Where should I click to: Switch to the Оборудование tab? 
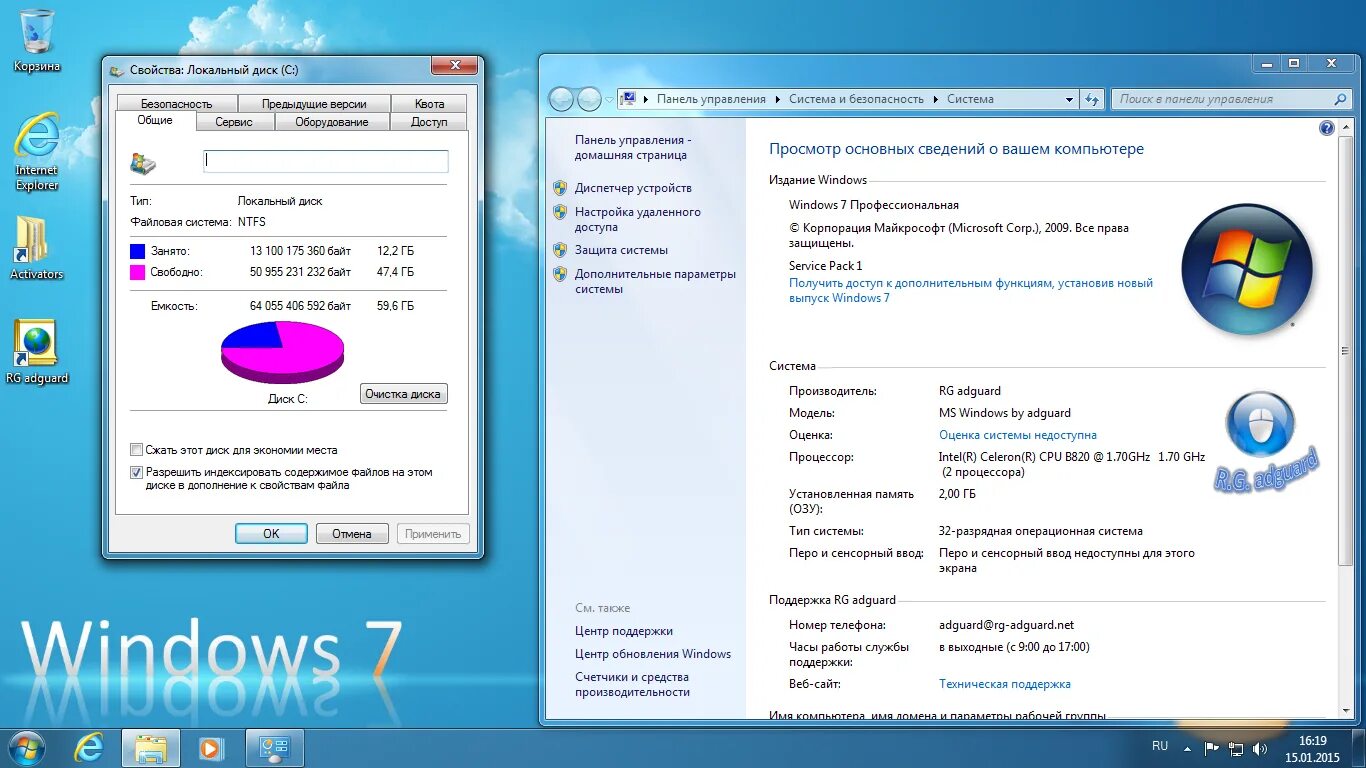pyautogui.click(x=332, y=122)
